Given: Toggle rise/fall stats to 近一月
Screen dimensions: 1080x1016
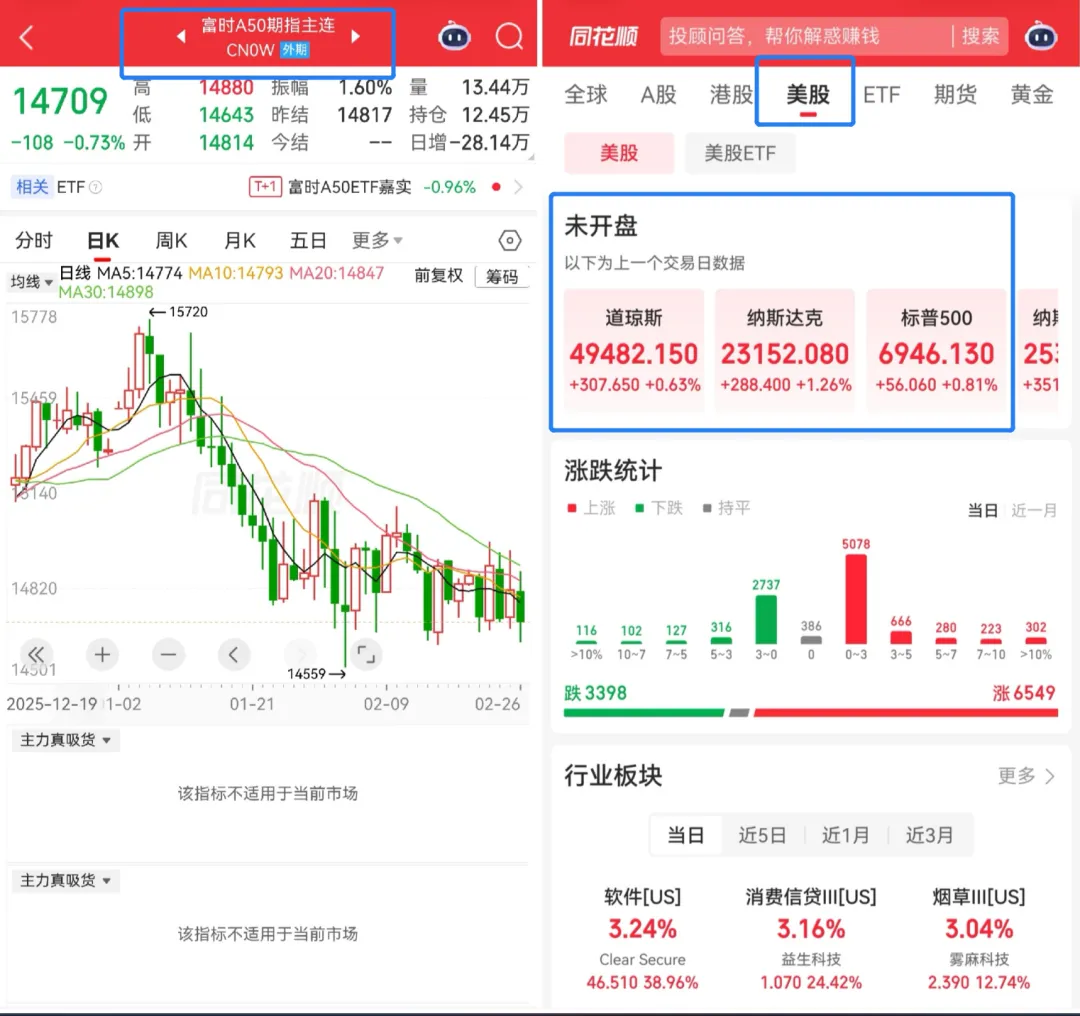Looking at the screenshot, I should click(1034, 510).
